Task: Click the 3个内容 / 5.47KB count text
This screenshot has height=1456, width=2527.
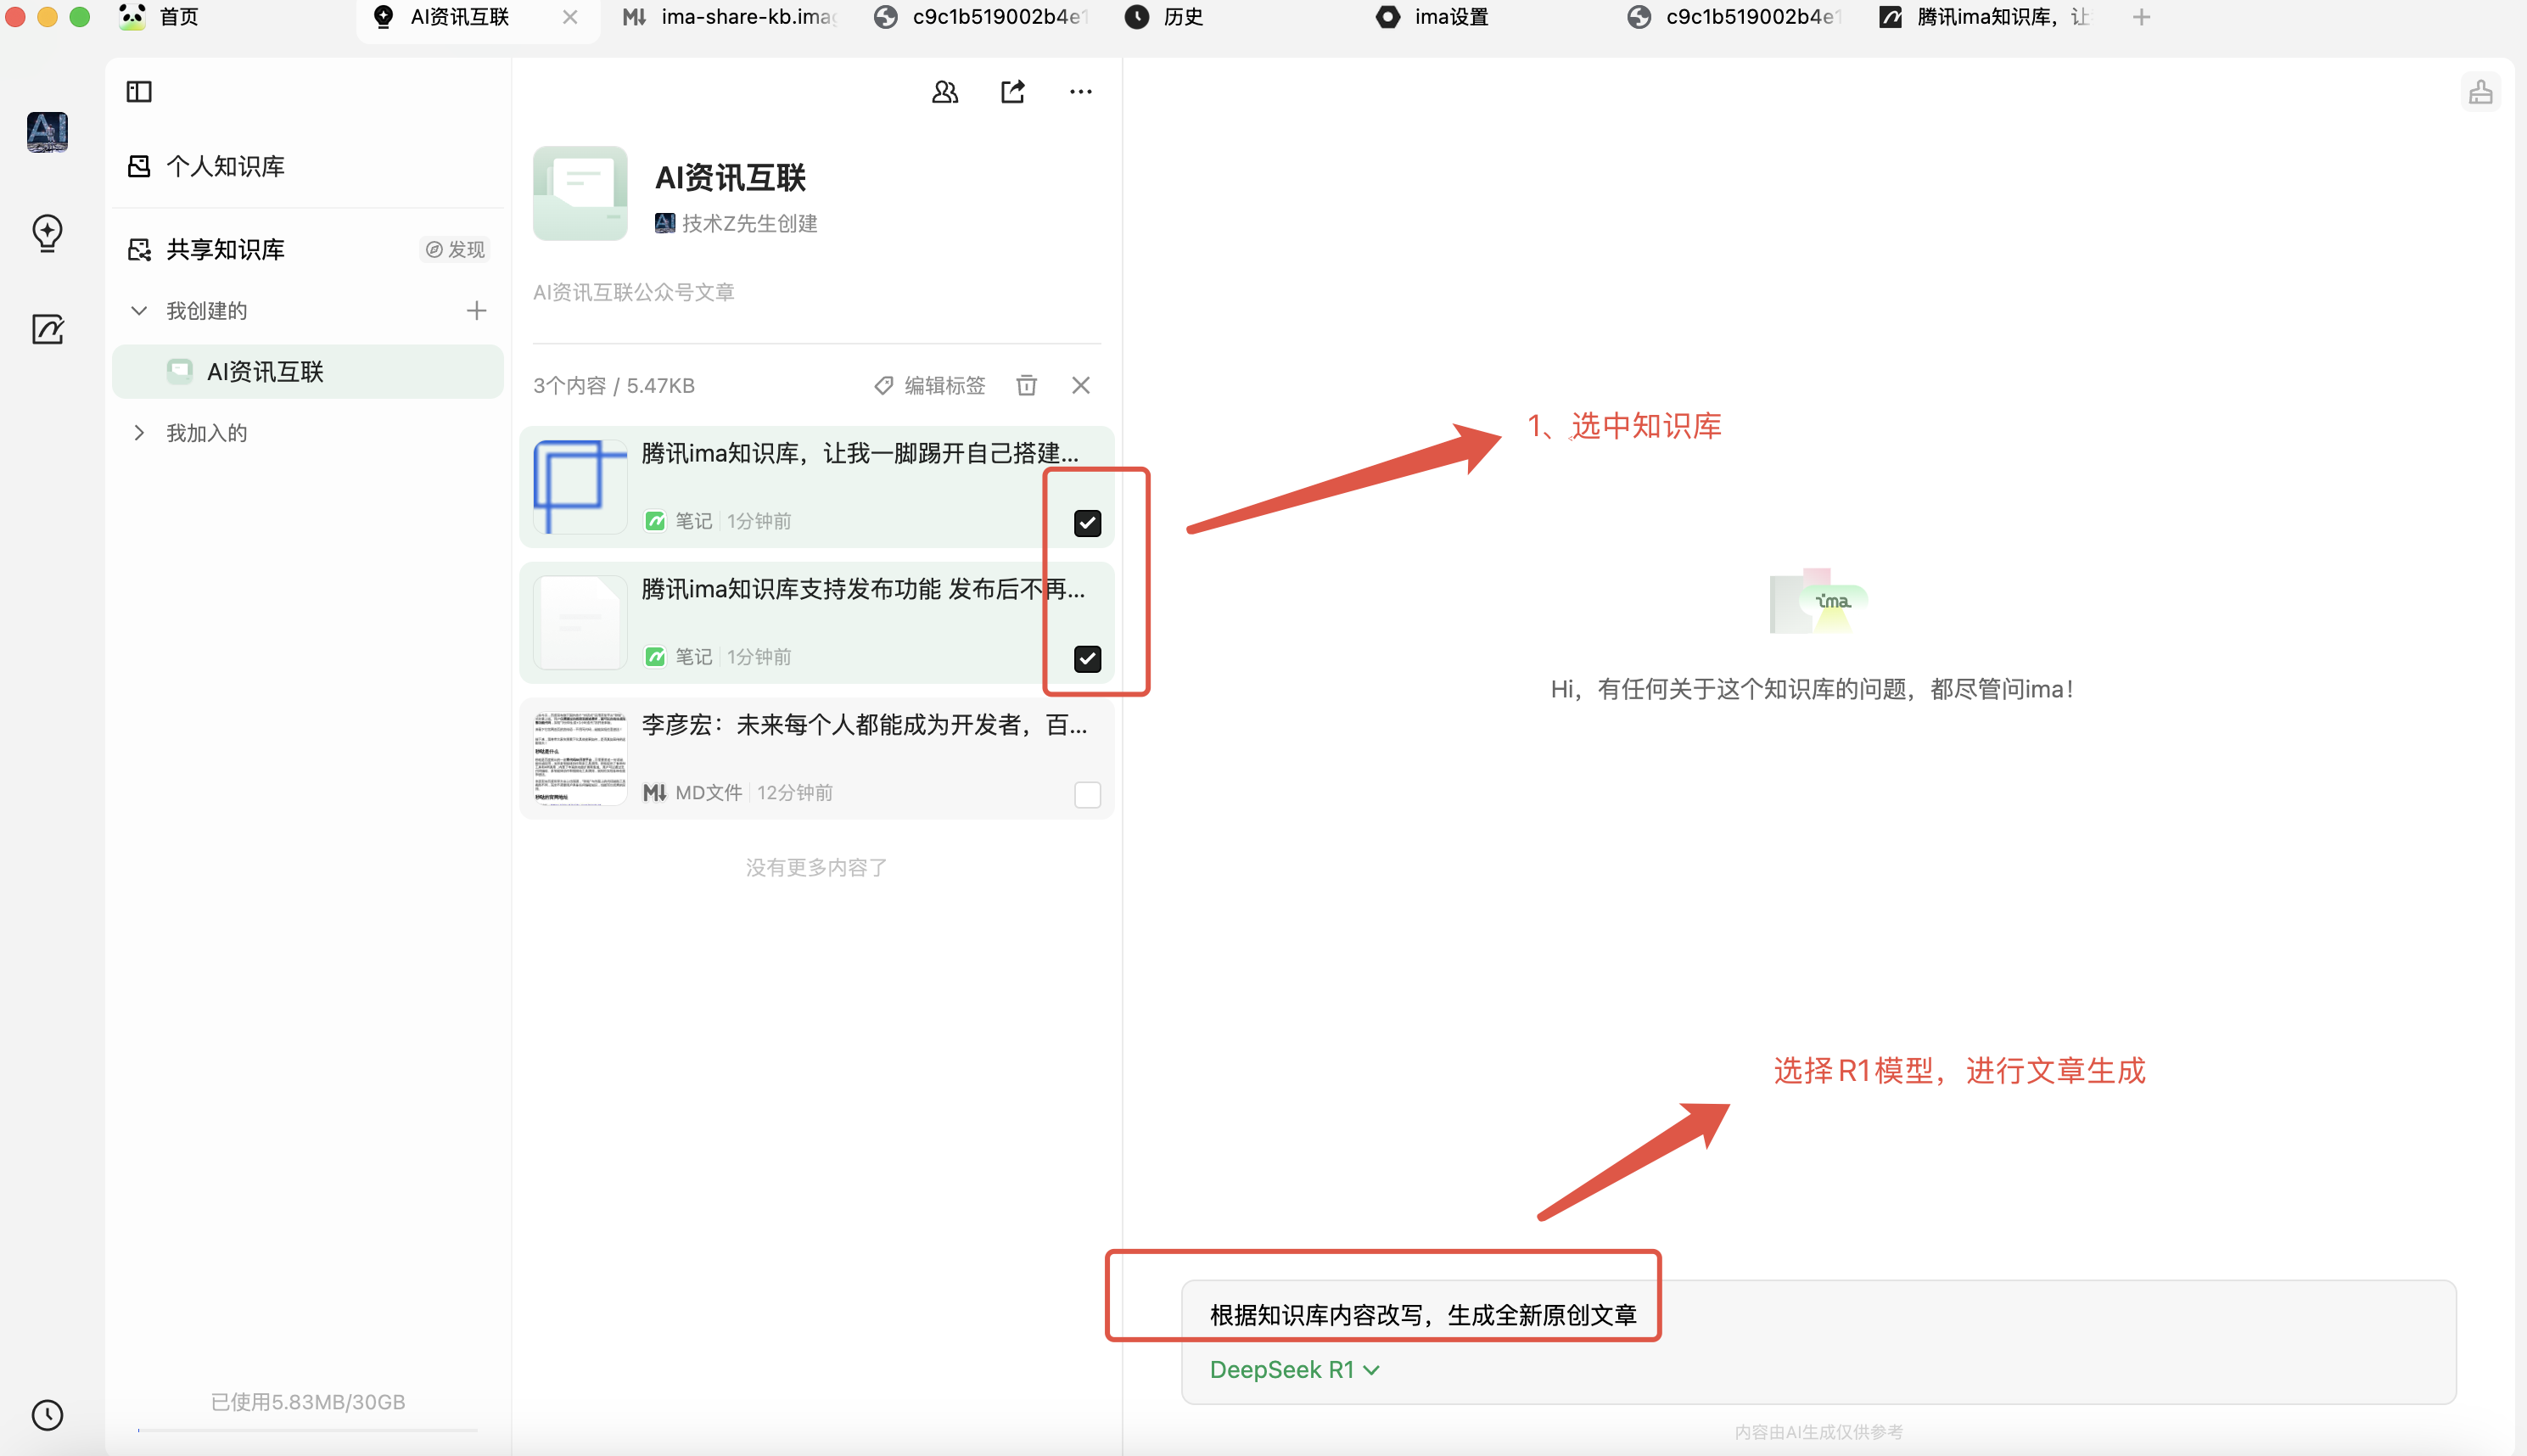Action: (614, 385)
